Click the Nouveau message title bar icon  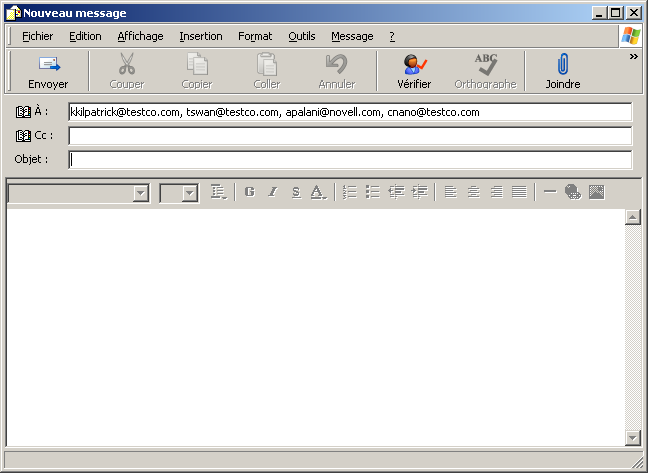point(13,13)
